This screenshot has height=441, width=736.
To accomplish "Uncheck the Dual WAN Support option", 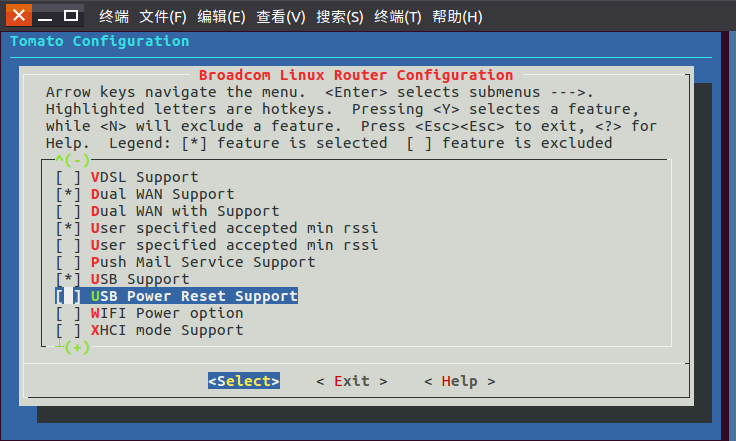I will pyautogui.click(x=68, y=194).
